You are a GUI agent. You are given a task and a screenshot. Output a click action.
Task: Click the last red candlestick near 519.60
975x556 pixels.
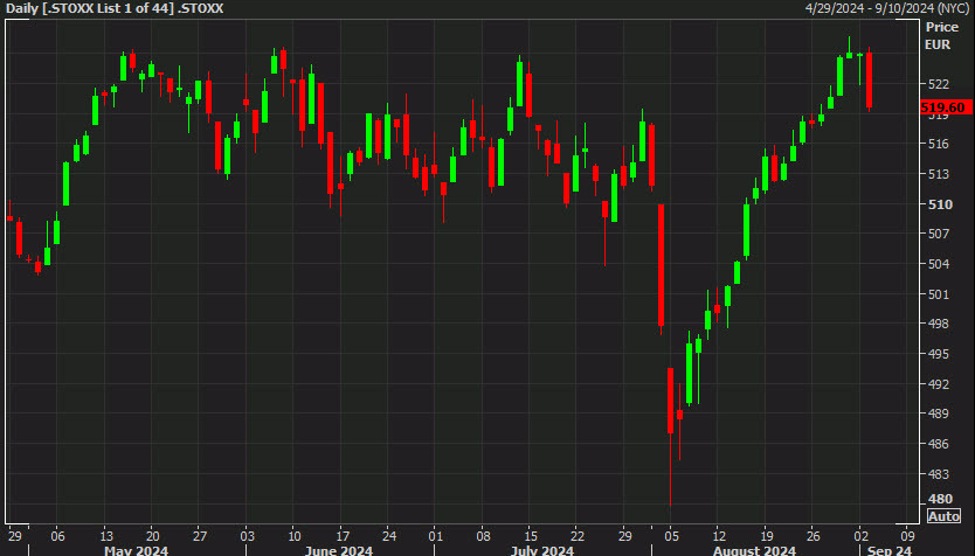tap(869, 80)
